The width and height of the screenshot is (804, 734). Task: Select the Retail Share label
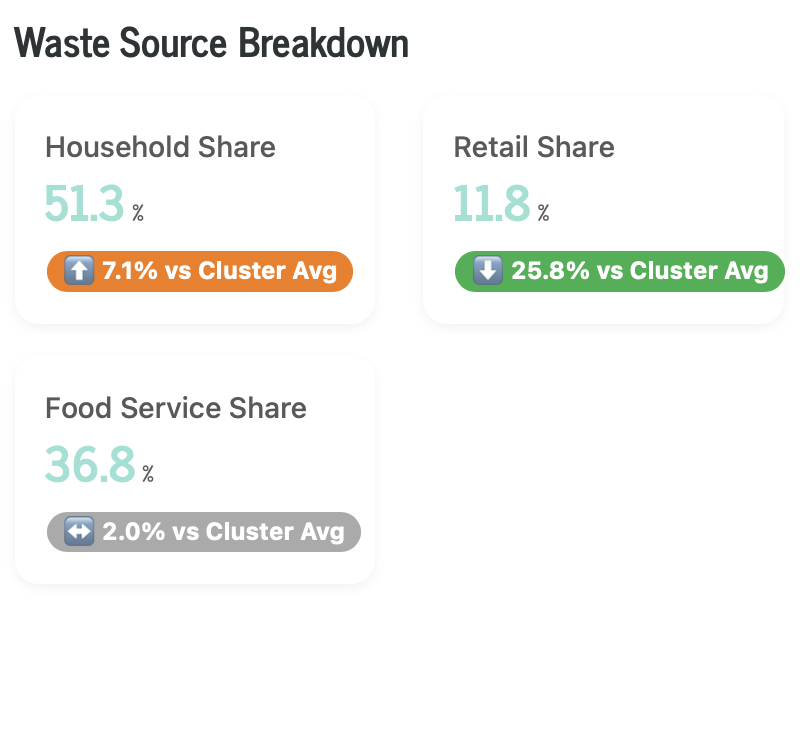click(x=534, y=147)
